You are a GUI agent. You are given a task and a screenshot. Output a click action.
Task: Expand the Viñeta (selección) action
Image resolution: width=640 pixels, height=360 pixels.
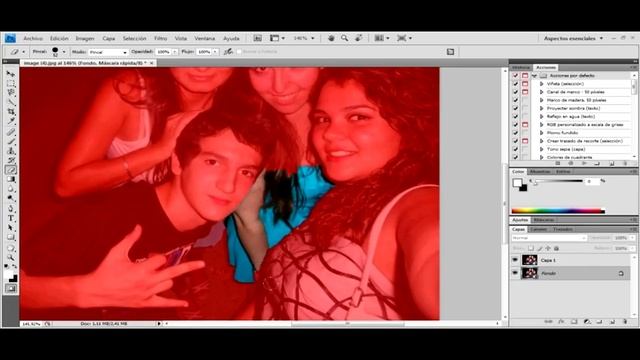(x=542, y=84)
